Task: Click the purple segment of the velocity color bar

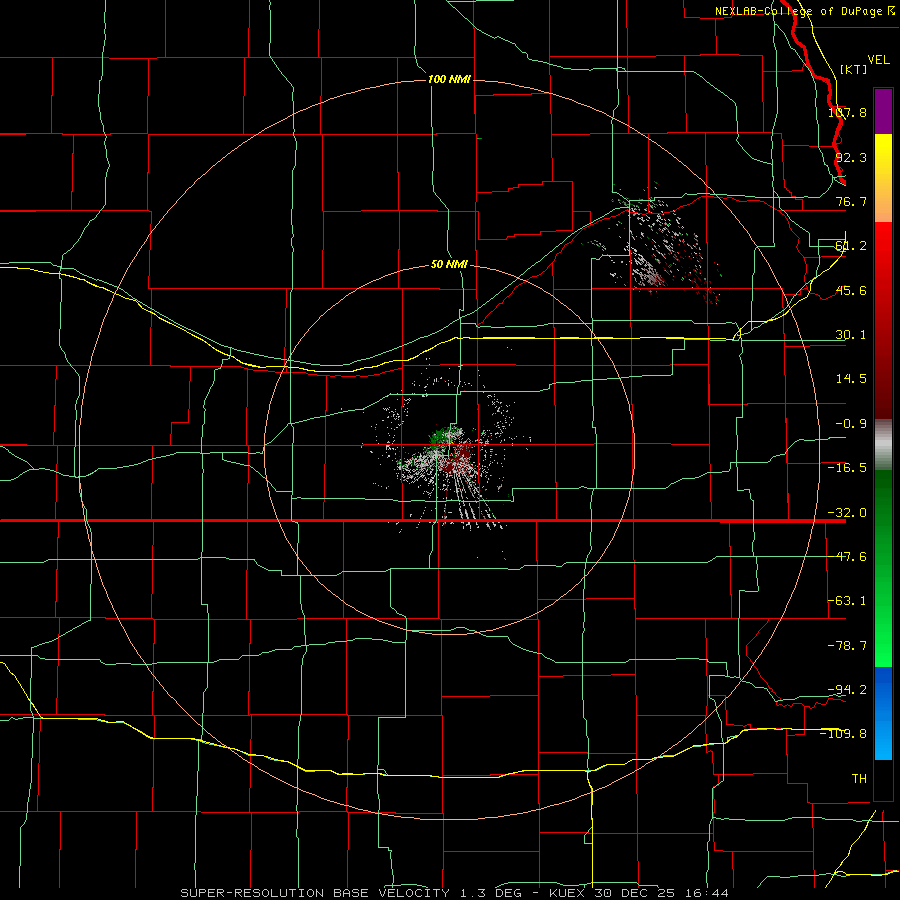Action: tap(883, 111)
